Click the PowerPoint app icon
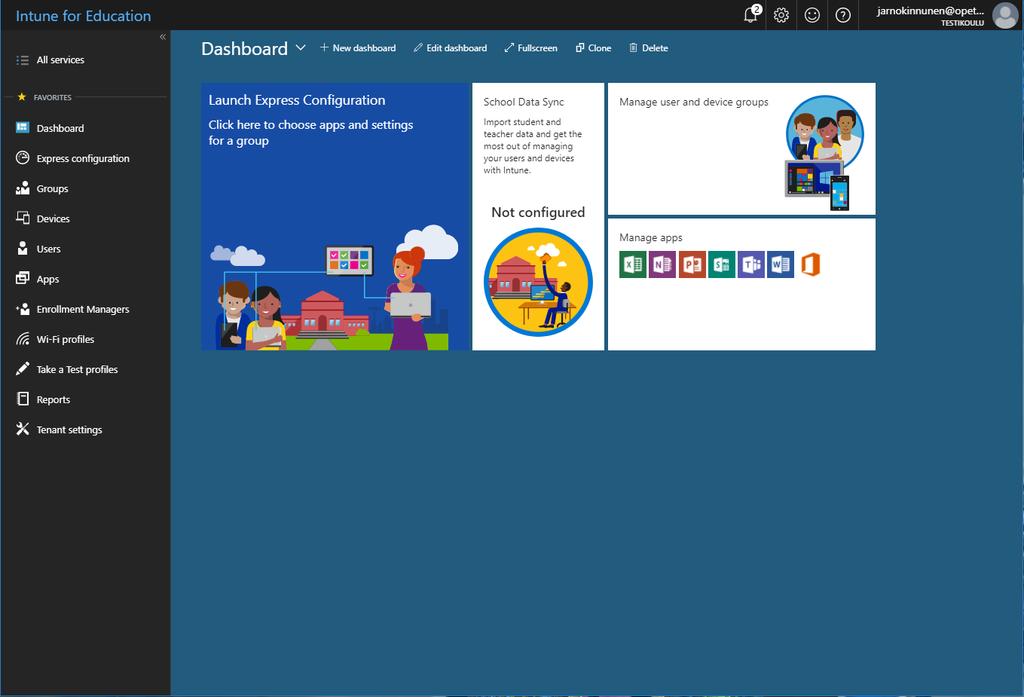The image size is (1024, 697). coord(692,265)
